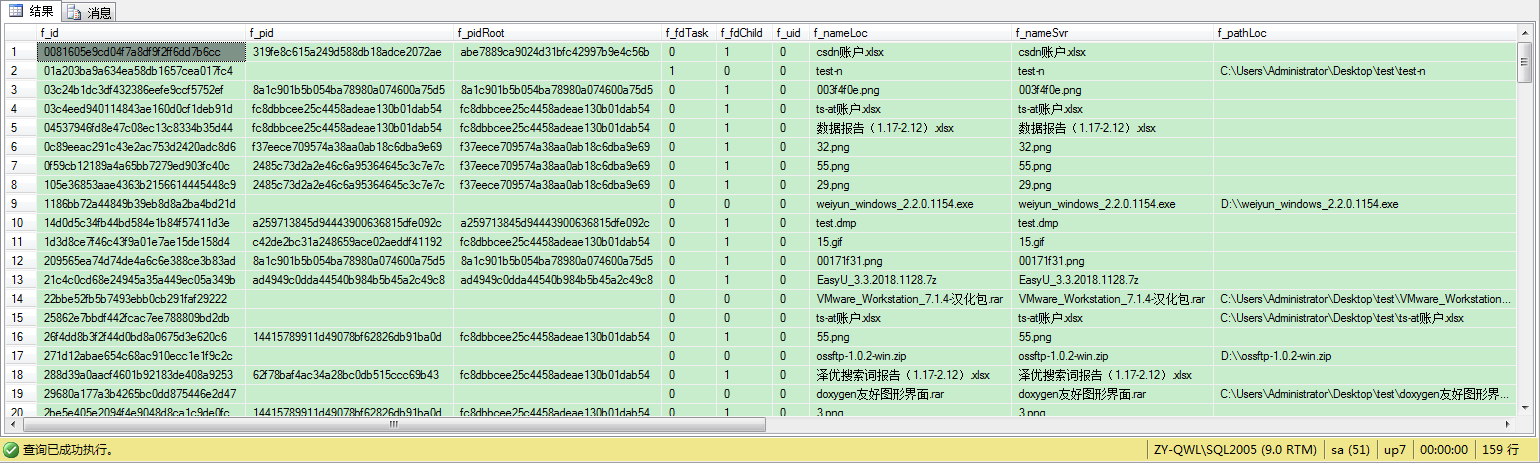Switch to the 消息 tab
This screenshot has width=1540, height=463.
point(91,12)
